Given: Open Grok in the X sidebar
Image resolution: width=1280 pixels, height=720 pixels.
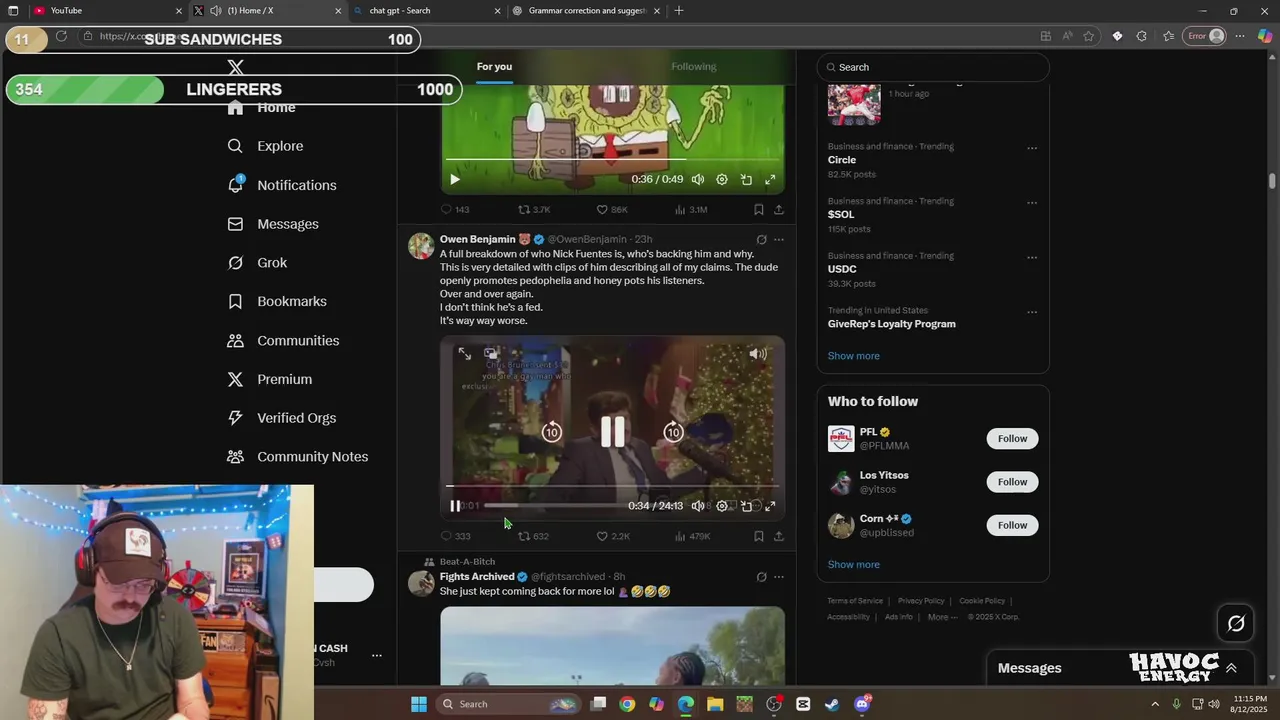Looking at the screenshot, I should point(257,263).
